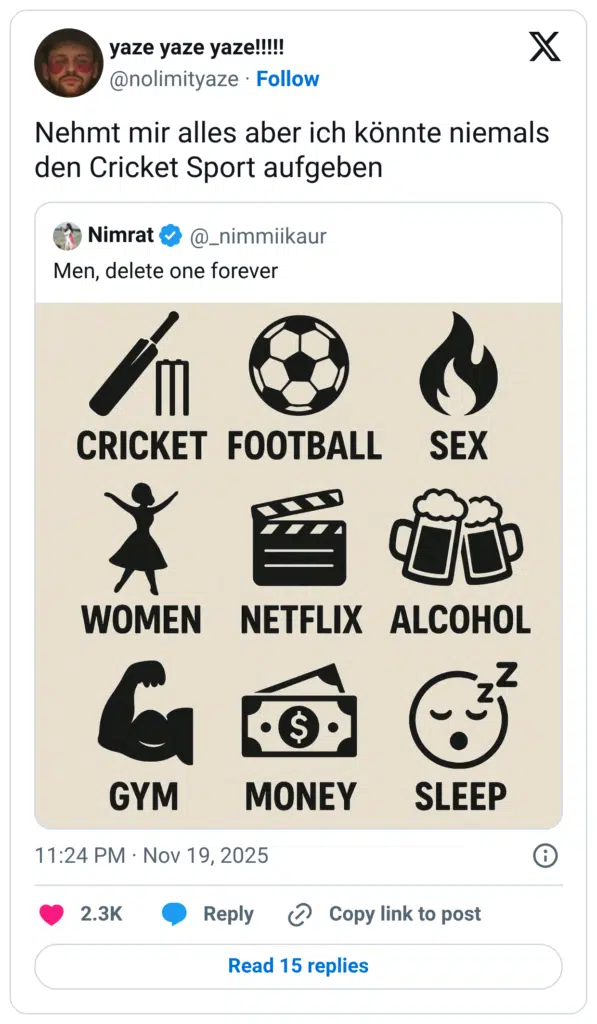This screenshot has width=597, height=1024.
Task: Click the Follow button
Action: point(288,79)
